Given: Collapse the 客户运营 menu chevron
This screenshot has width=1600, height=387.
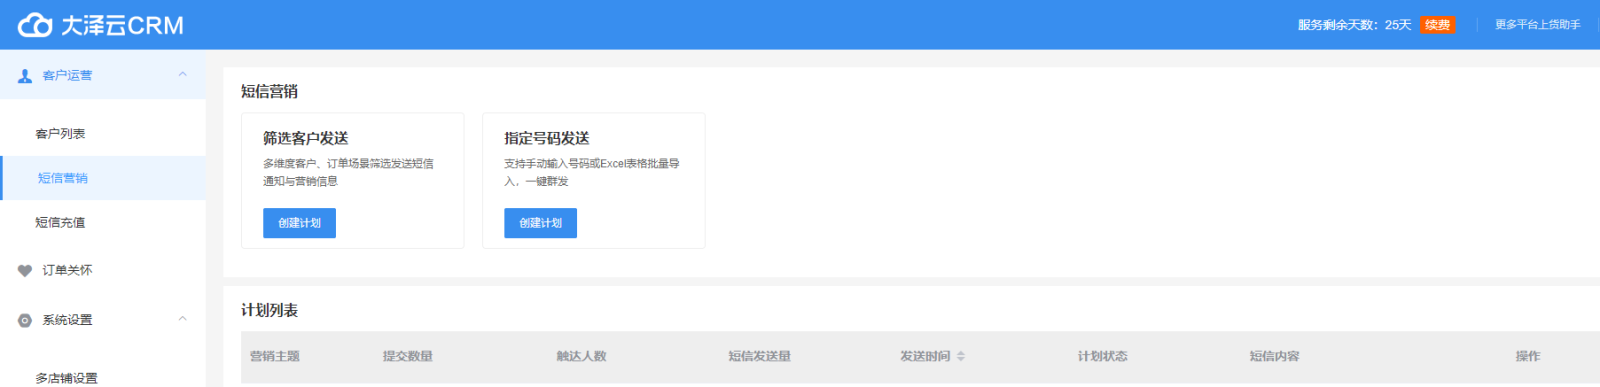Looking at the screenshot, I should pyautogui.click(x=182, y=74).
